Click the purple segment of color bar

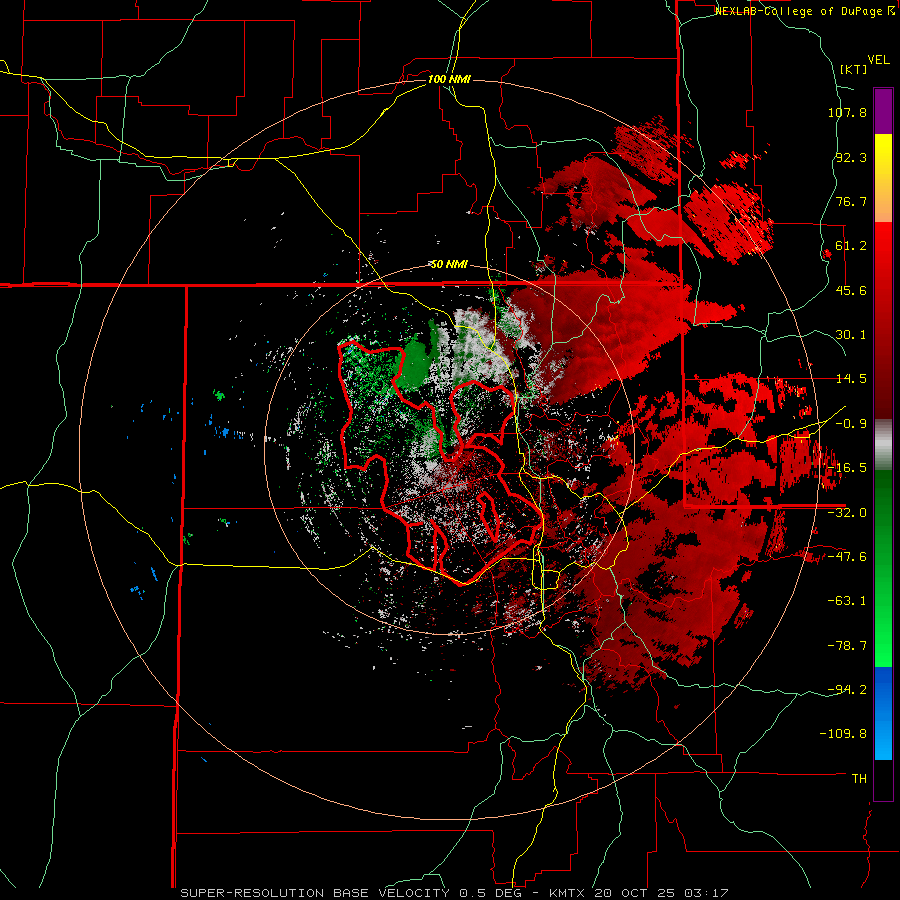click(883, 111)
